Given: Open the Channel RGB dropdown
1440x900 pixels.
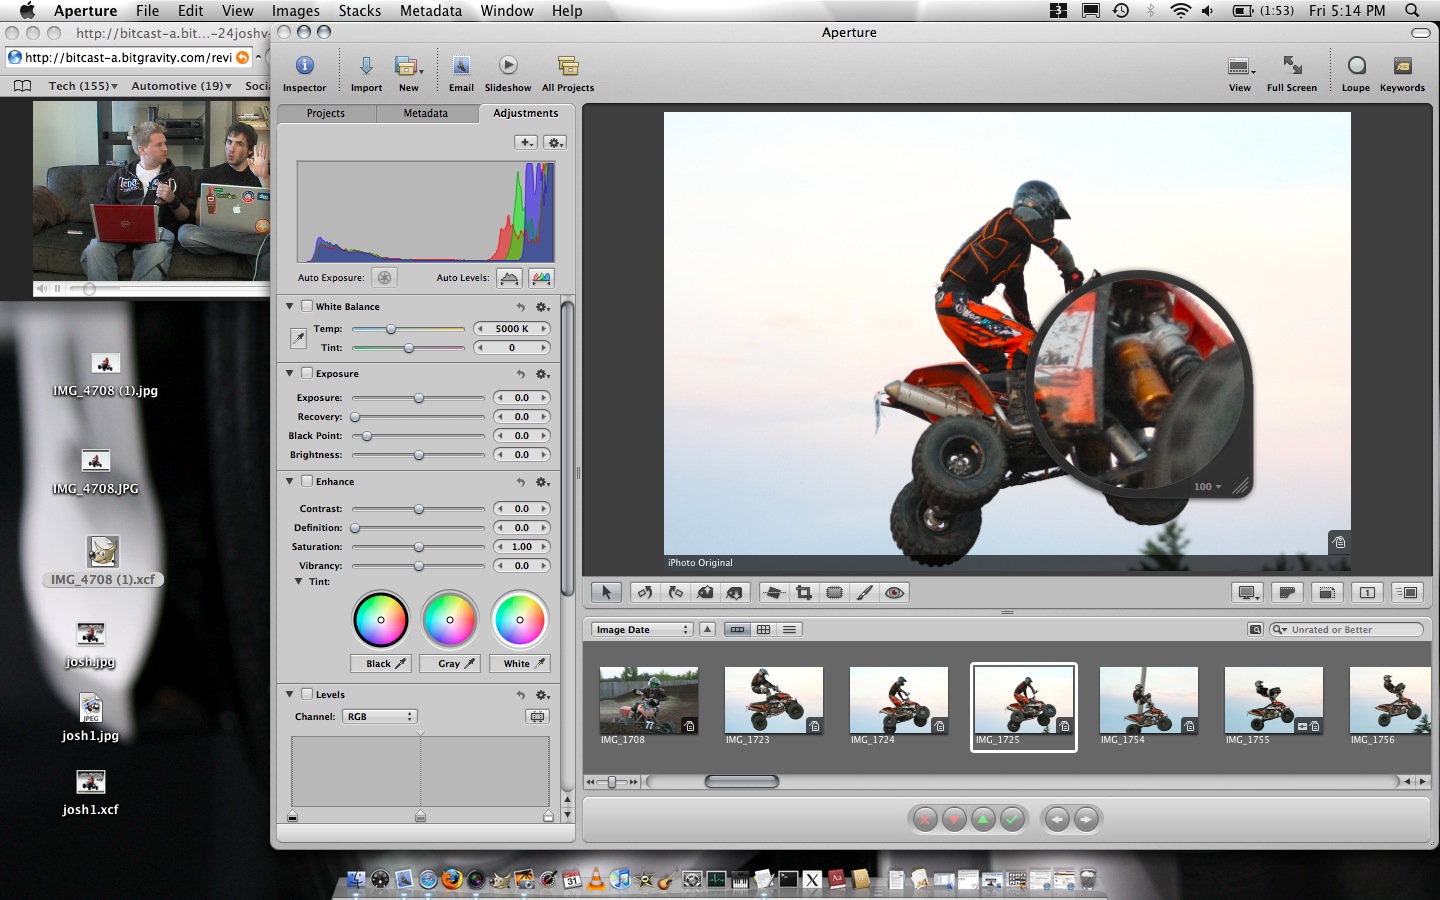Looking at the screenshot, I should point(380,717).
